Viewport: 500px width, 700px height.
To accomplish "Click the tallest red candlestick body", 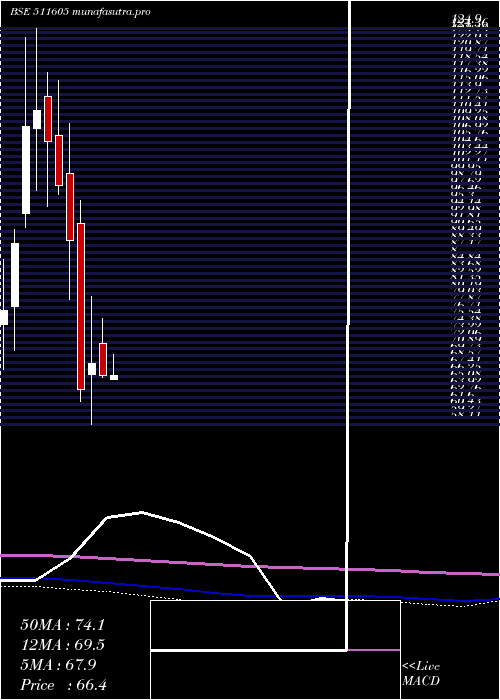I will click(81, 306).
